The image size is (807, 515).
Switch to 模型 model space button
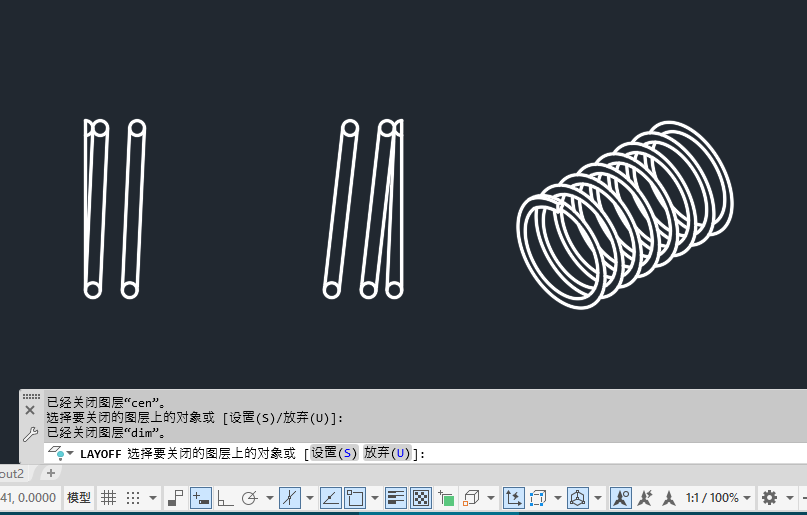point(79,498)
